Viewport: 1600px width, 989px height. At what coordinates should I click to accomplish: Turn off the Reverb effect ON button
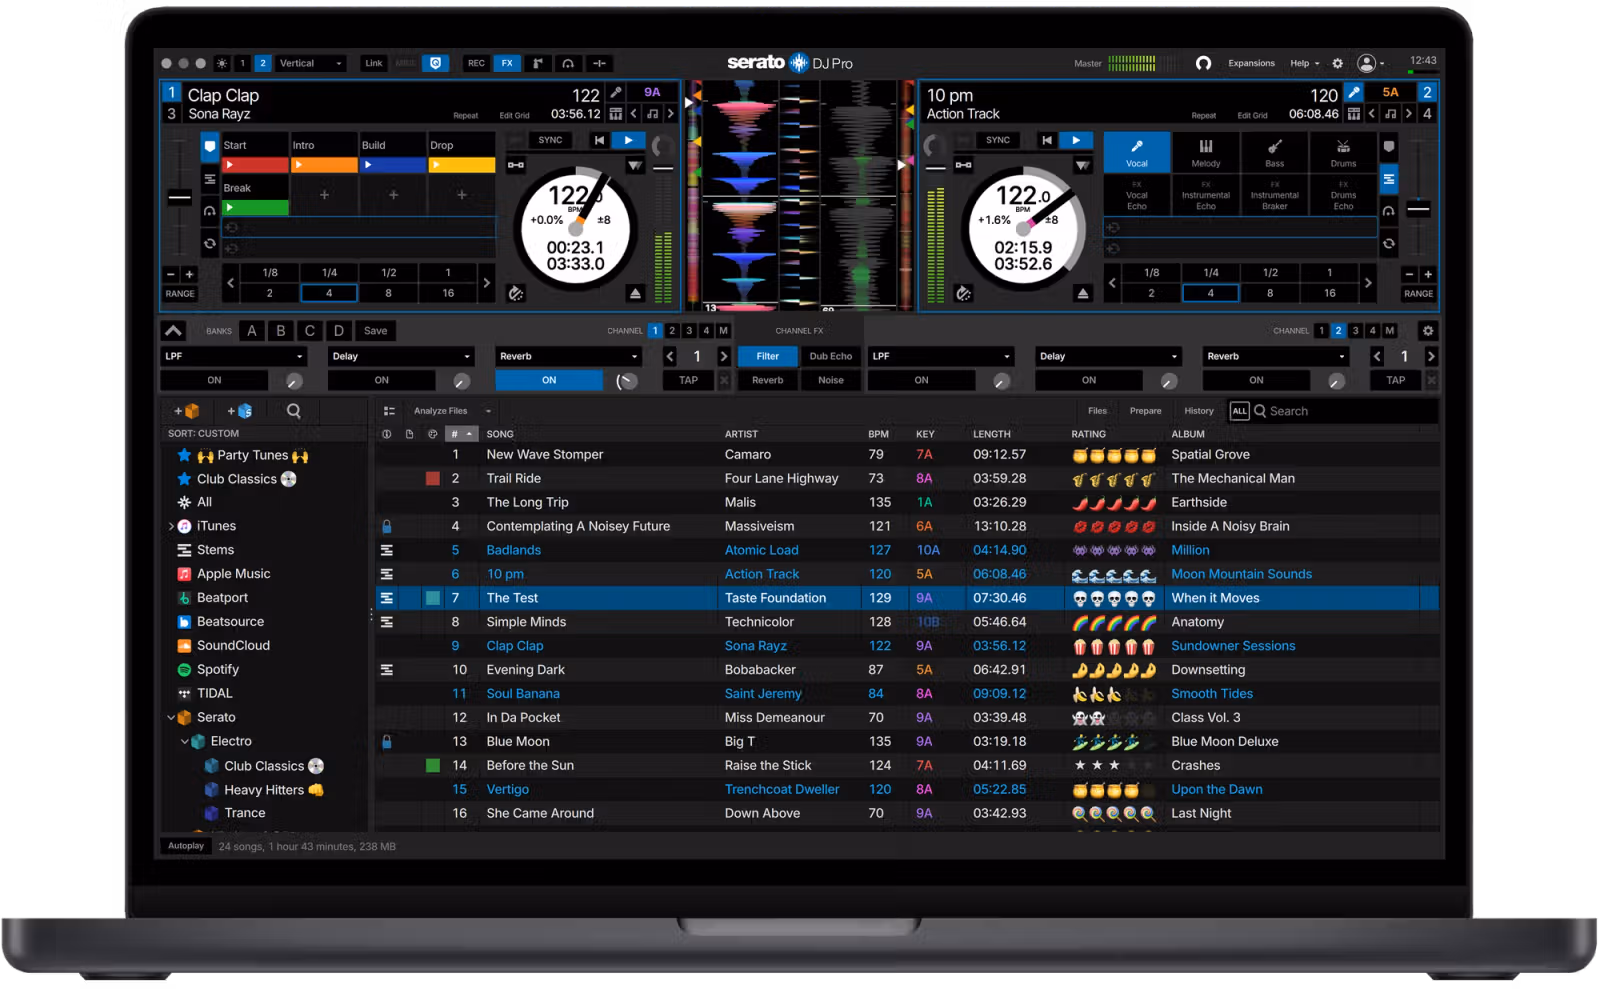[549, 380]
